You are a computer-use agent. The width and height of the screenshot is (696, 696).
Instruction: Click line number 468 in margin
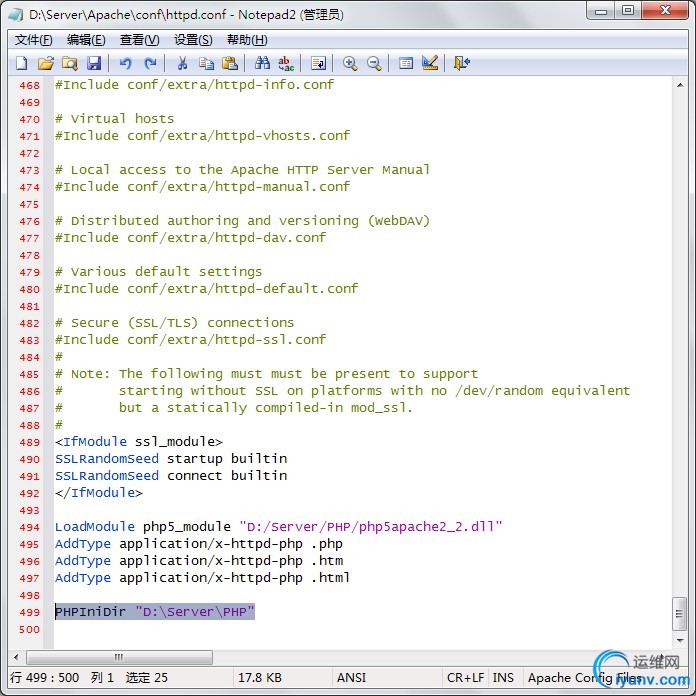click(29, 85)
